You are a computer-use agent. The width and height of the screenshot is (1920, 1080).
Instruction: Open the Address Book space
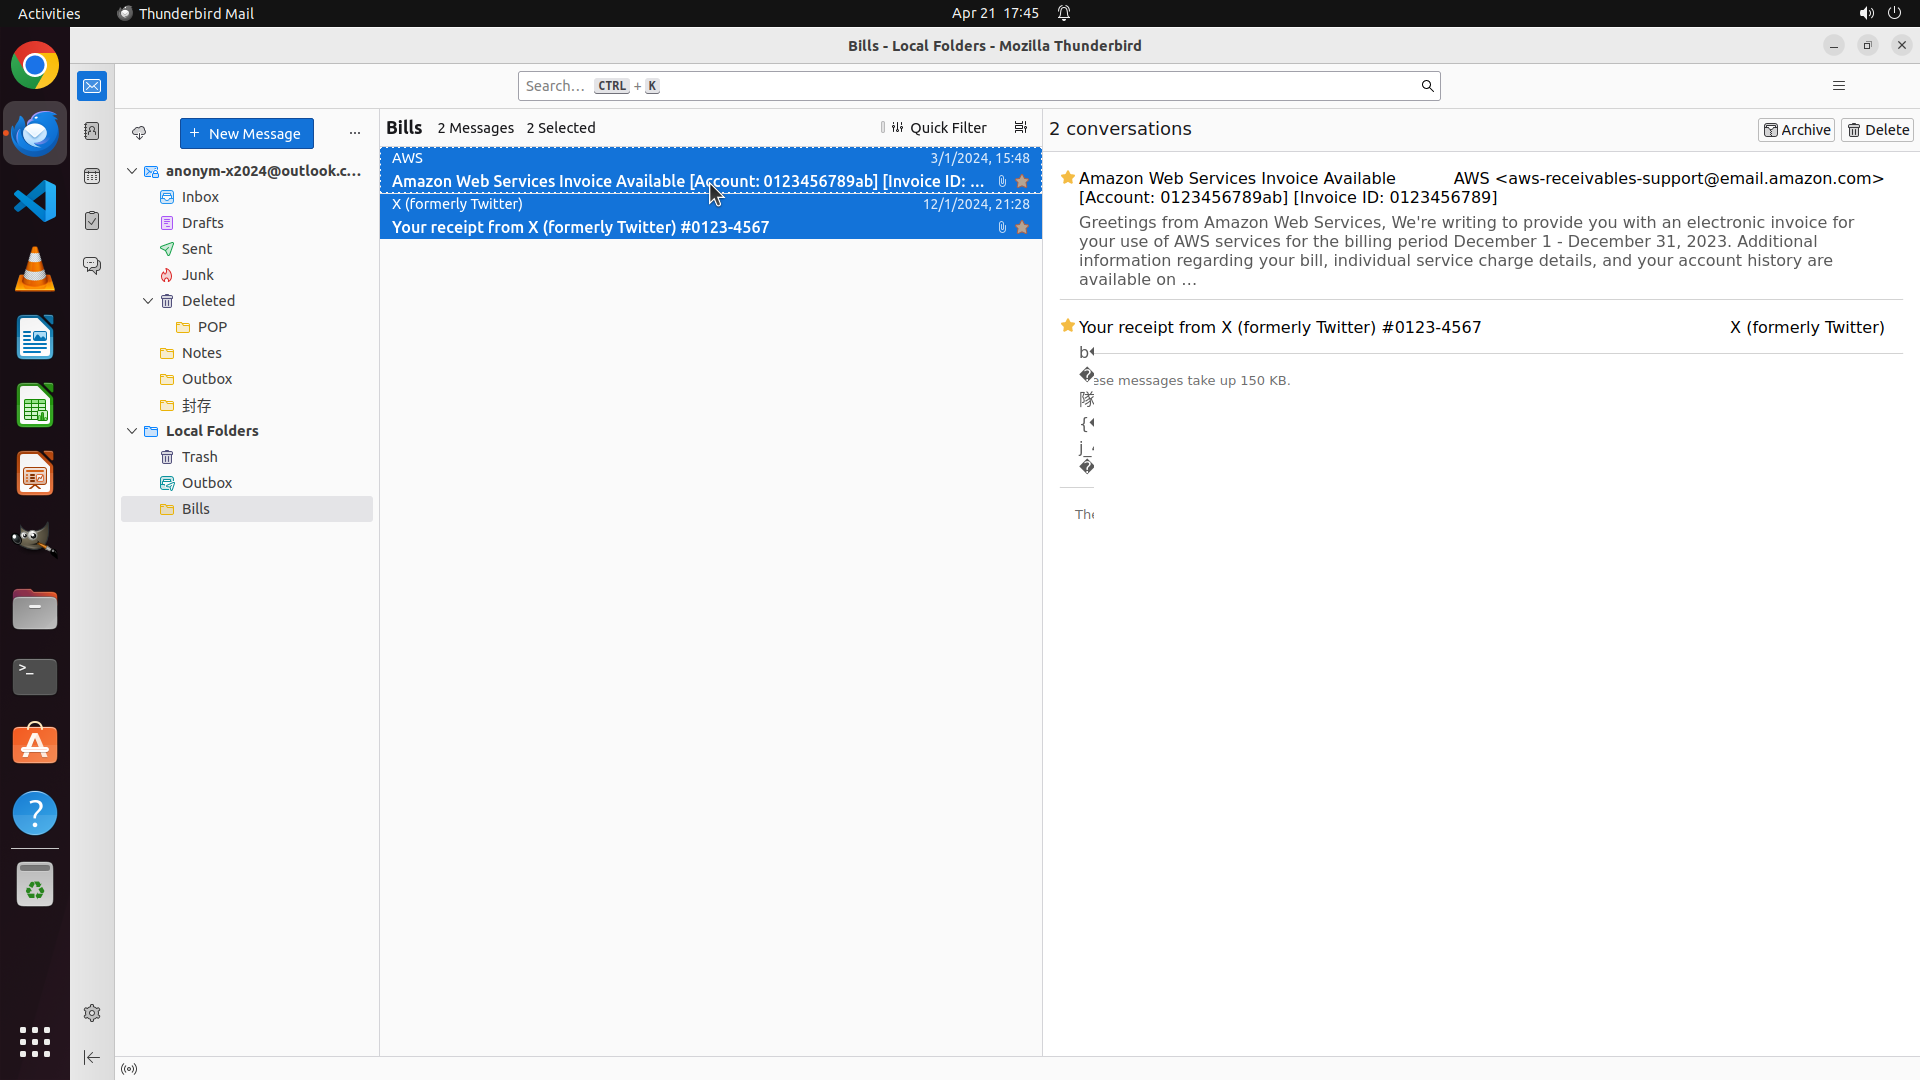click(92, 131)
